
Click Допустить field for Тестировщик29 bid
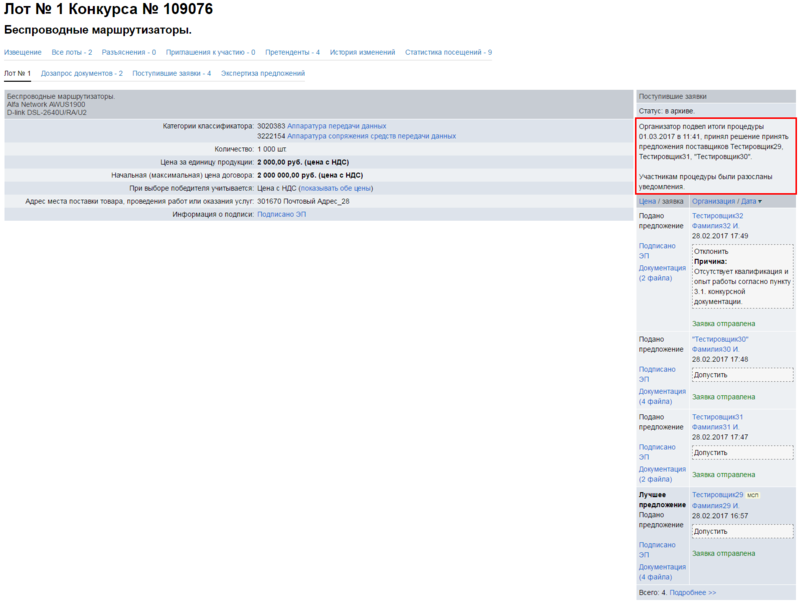(x=742, y=531)
